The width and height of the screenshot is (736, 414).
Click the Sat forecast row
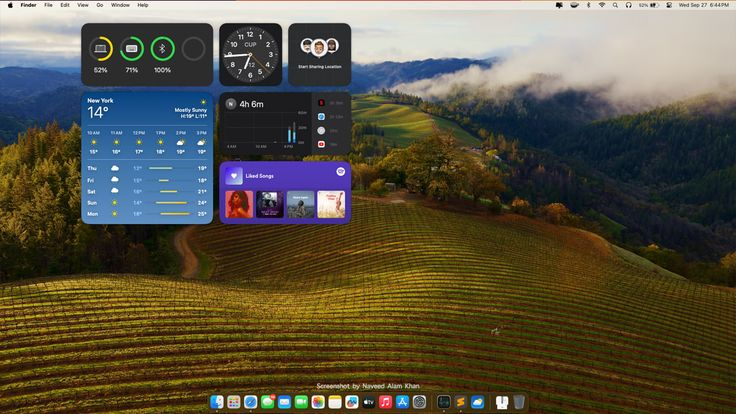point(147,192)
